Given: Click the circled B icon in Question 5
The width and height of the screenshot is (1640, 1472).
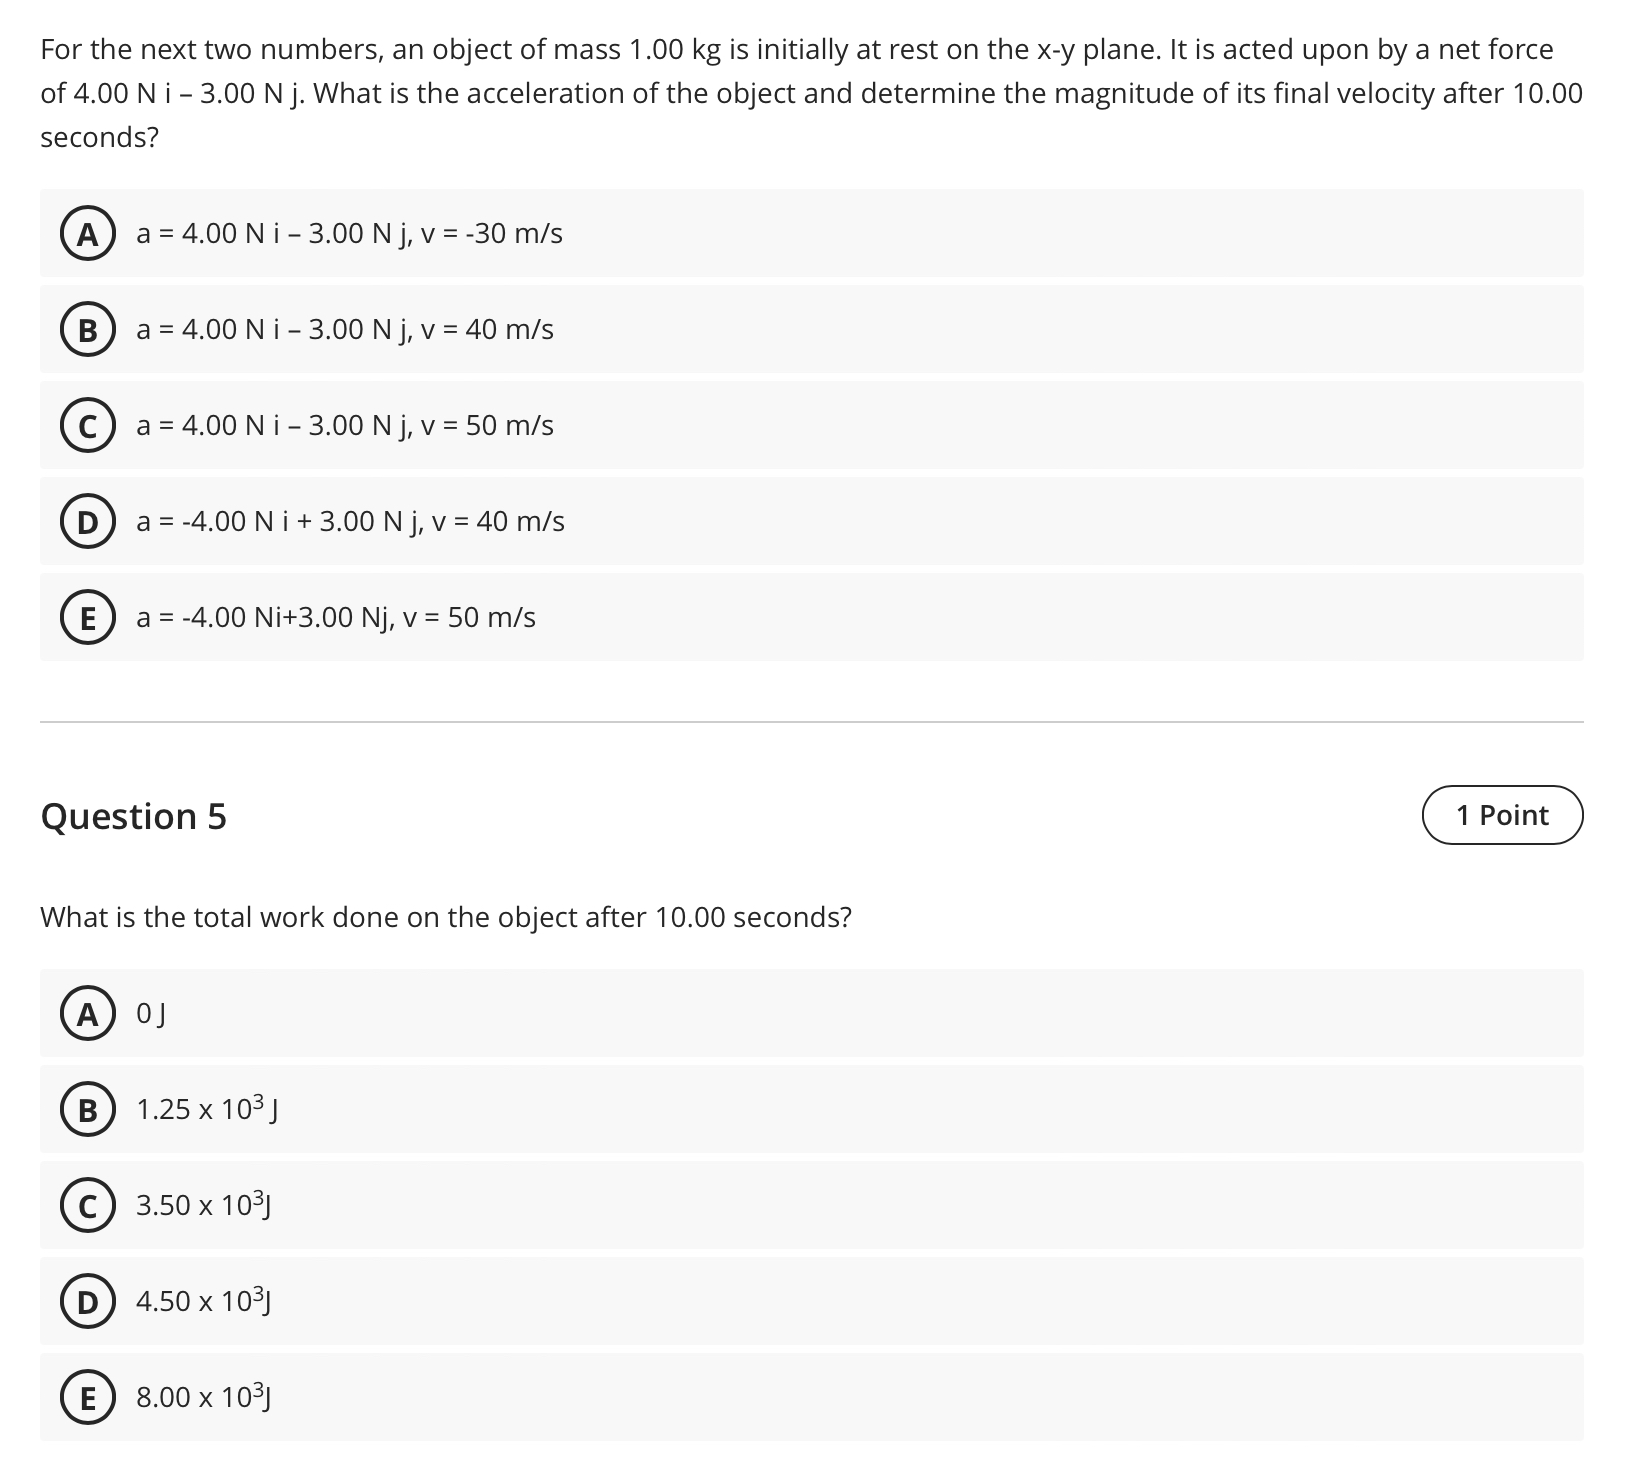Looking at the screenshot, I should [88, 1109].
